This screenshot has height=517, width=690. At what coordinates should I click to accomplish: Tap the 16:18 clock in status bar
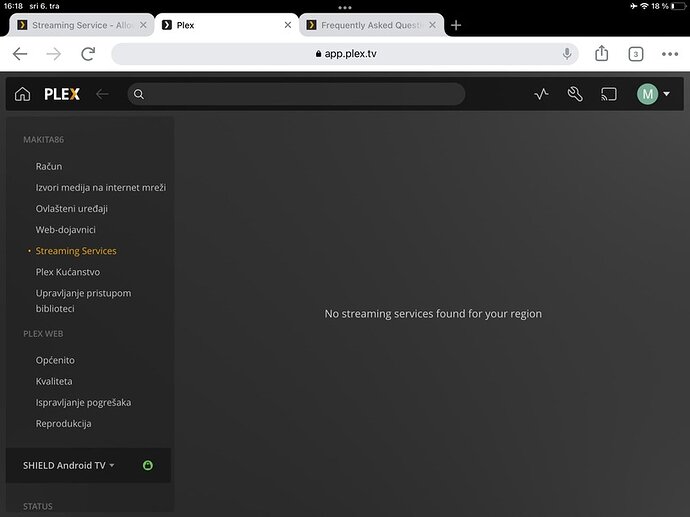click(13, 6)
